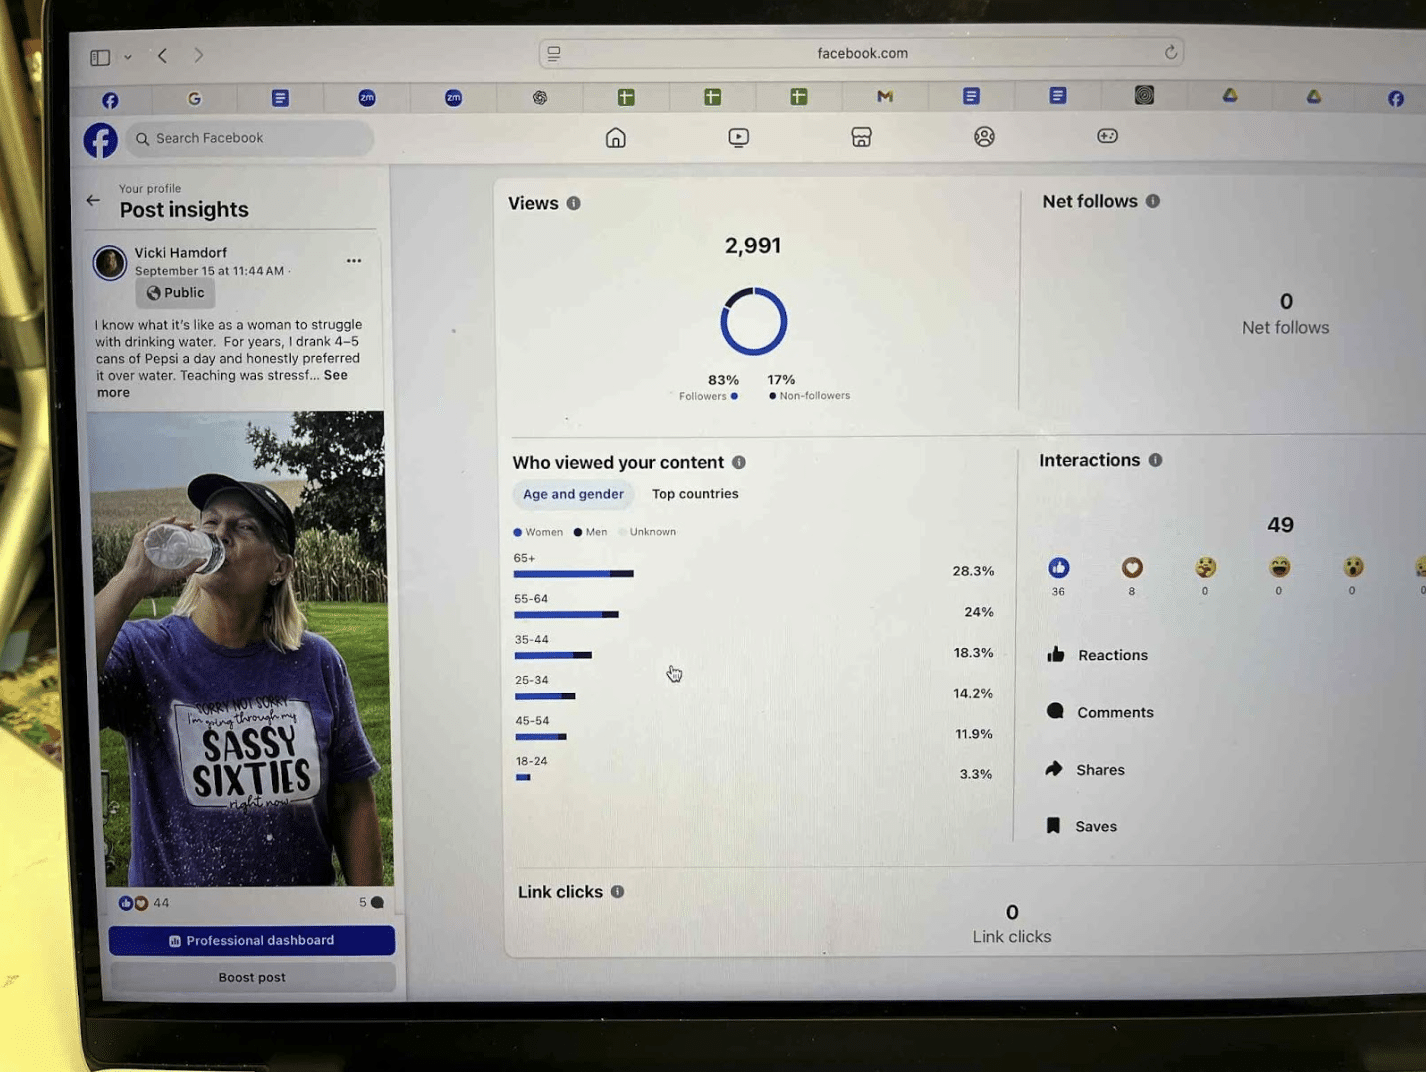
Task: Click the Boost post button
Action: pos(252,977)
